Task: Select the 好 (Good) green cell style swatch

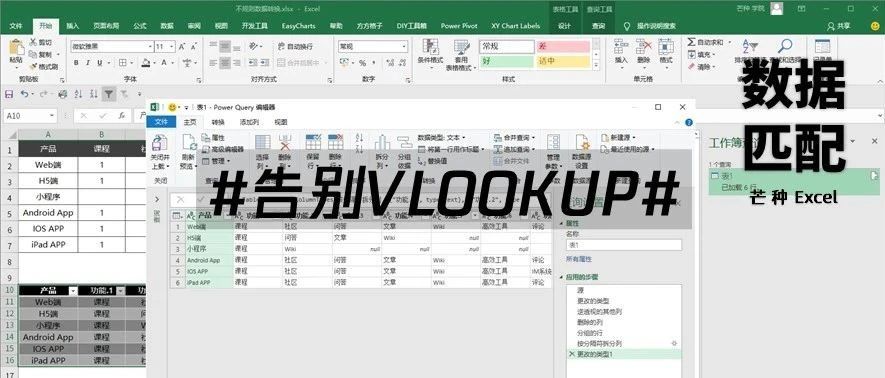Action: pyautogui.click(x=507, y=61)
